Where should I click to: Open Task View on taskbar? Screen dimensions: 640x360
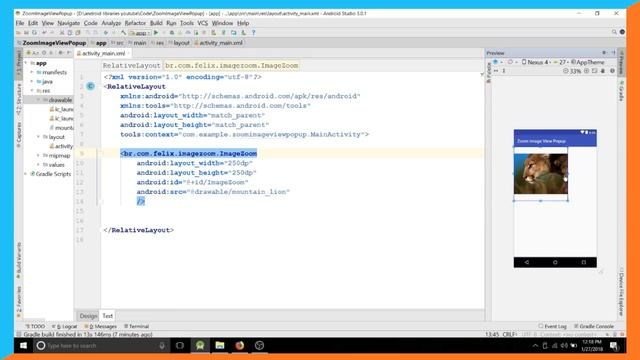tap(180, 346)
